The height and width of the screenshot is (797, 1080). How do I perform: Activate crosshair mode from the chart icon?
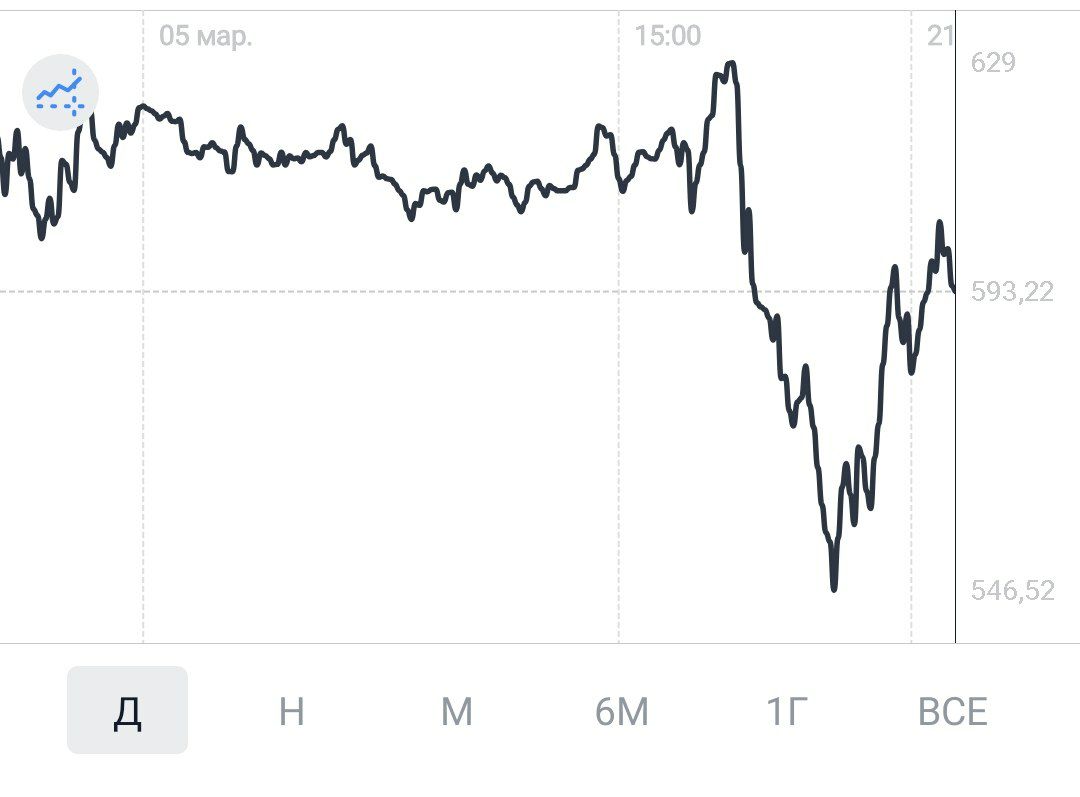(61, 92)
